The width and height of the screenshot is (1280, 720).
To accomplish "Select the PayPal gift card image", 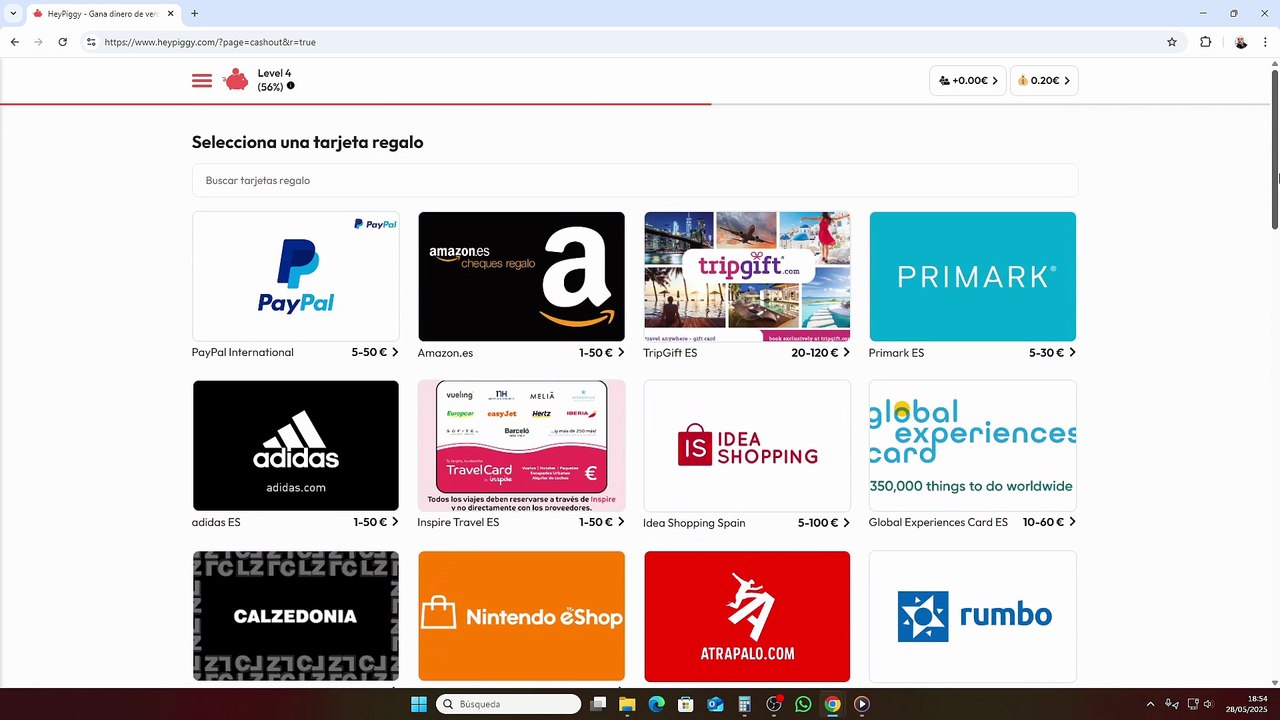I will coord(296,276).
